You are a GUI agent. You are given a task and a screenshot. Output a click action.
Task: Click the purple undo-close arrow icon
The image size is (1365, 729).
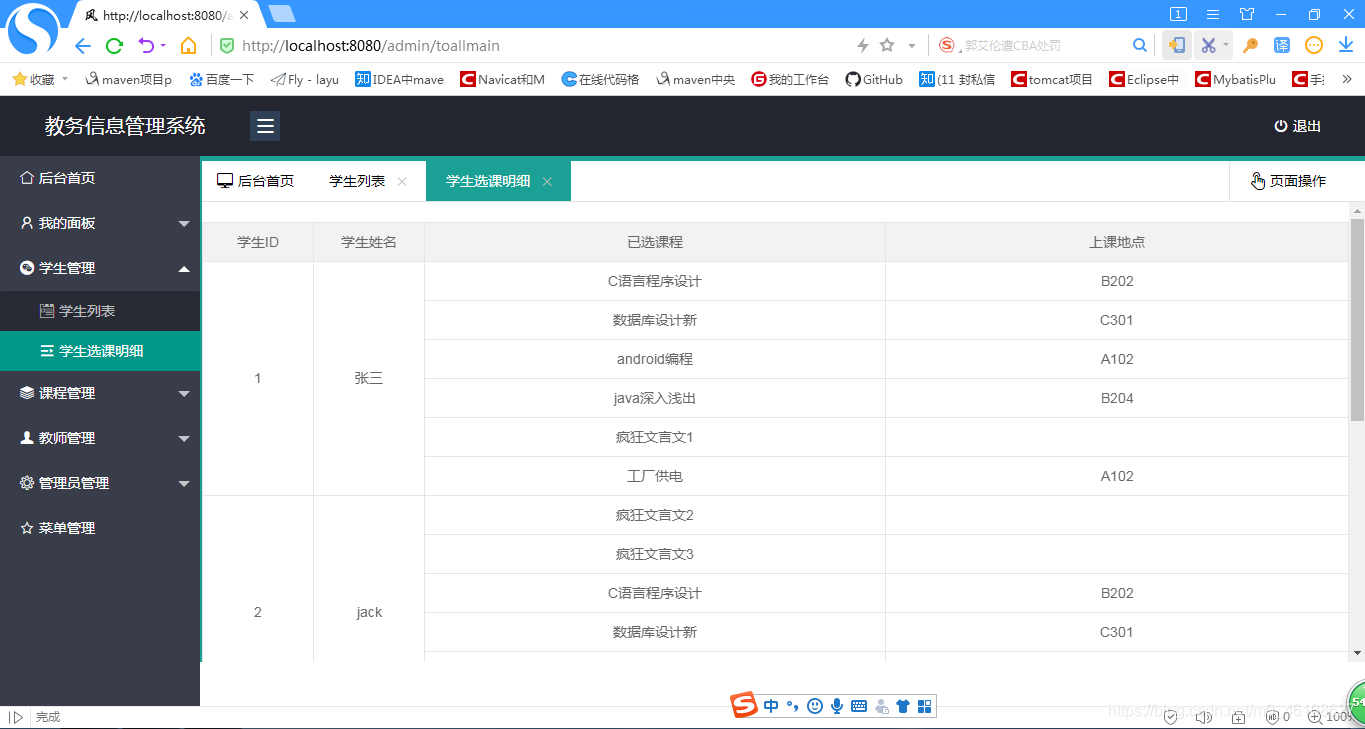(x=146, y=45)
